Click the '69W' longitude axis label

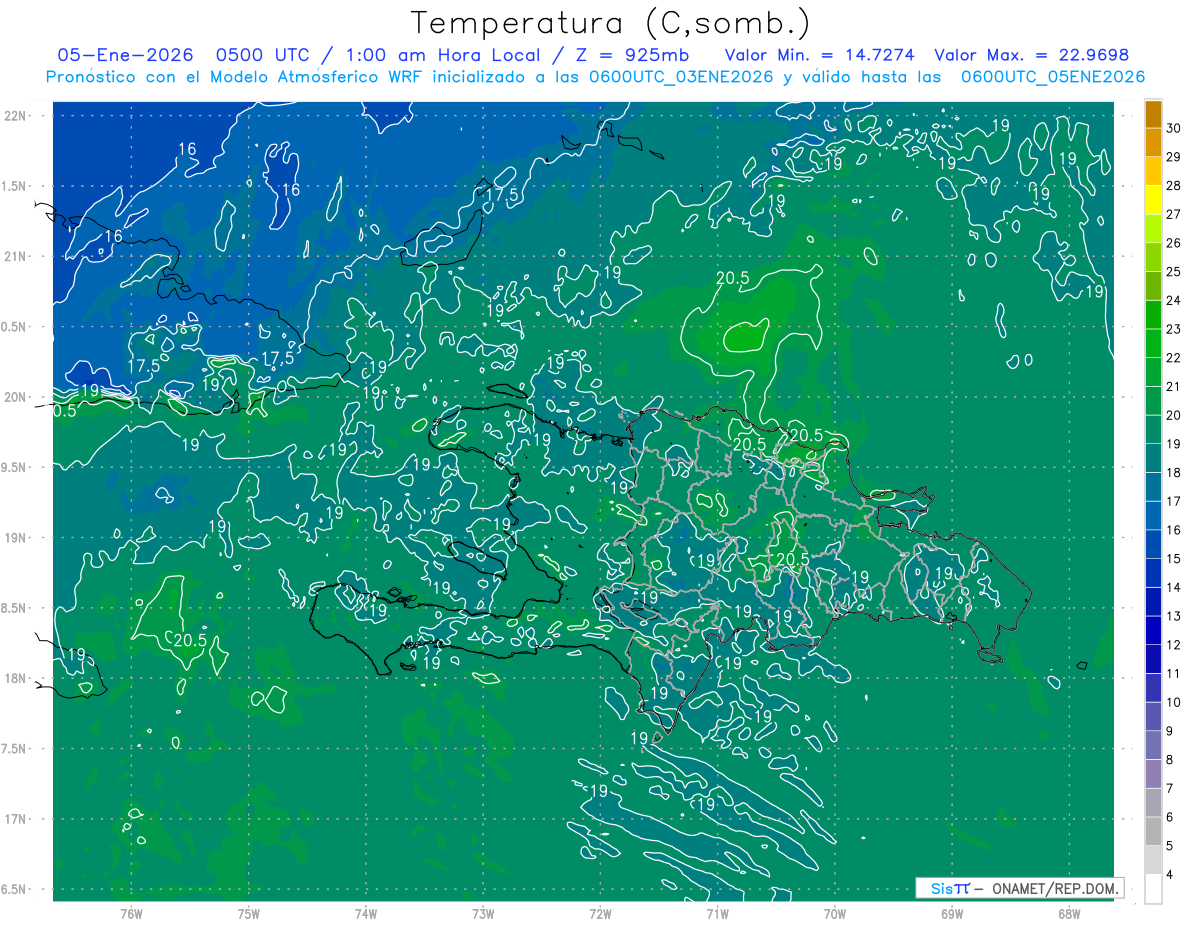(x=952, y=914)
